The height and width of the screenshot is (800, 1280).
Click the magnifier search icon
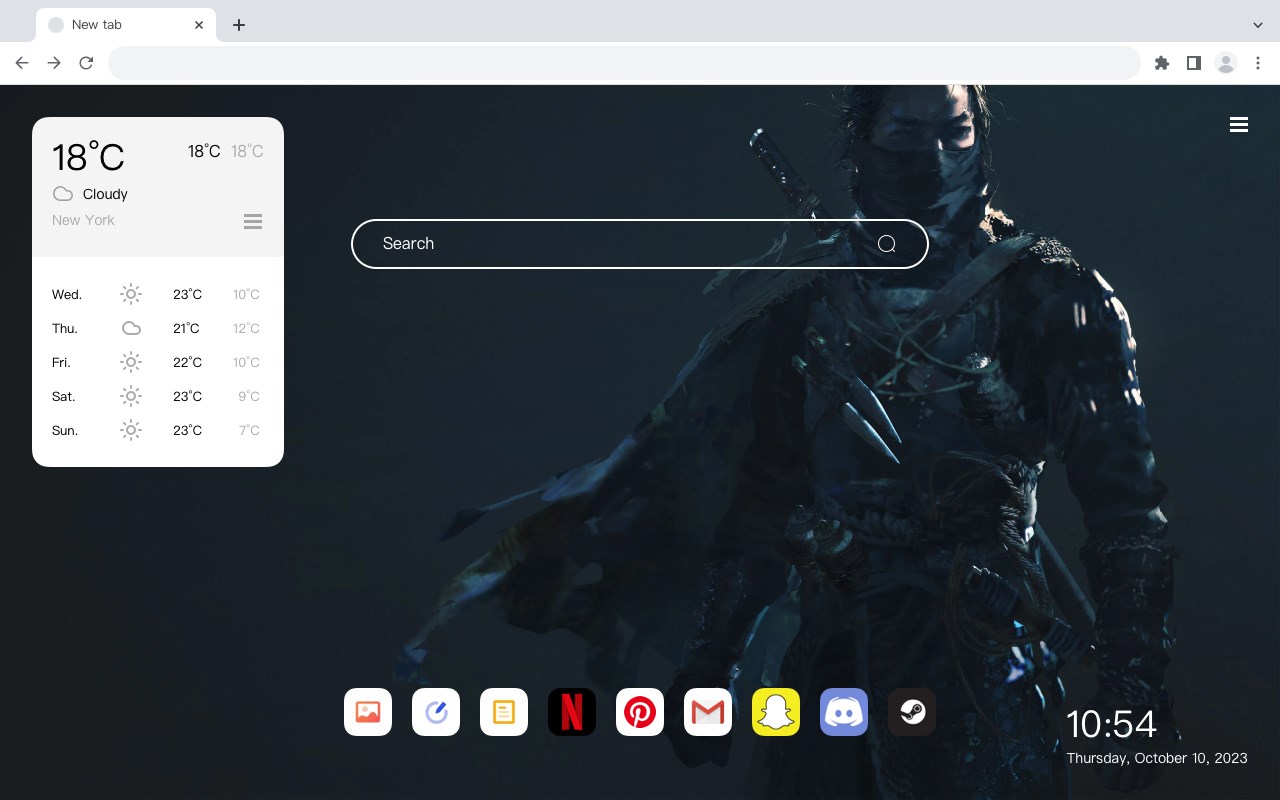pyautogui.click(x=887, y=244)
